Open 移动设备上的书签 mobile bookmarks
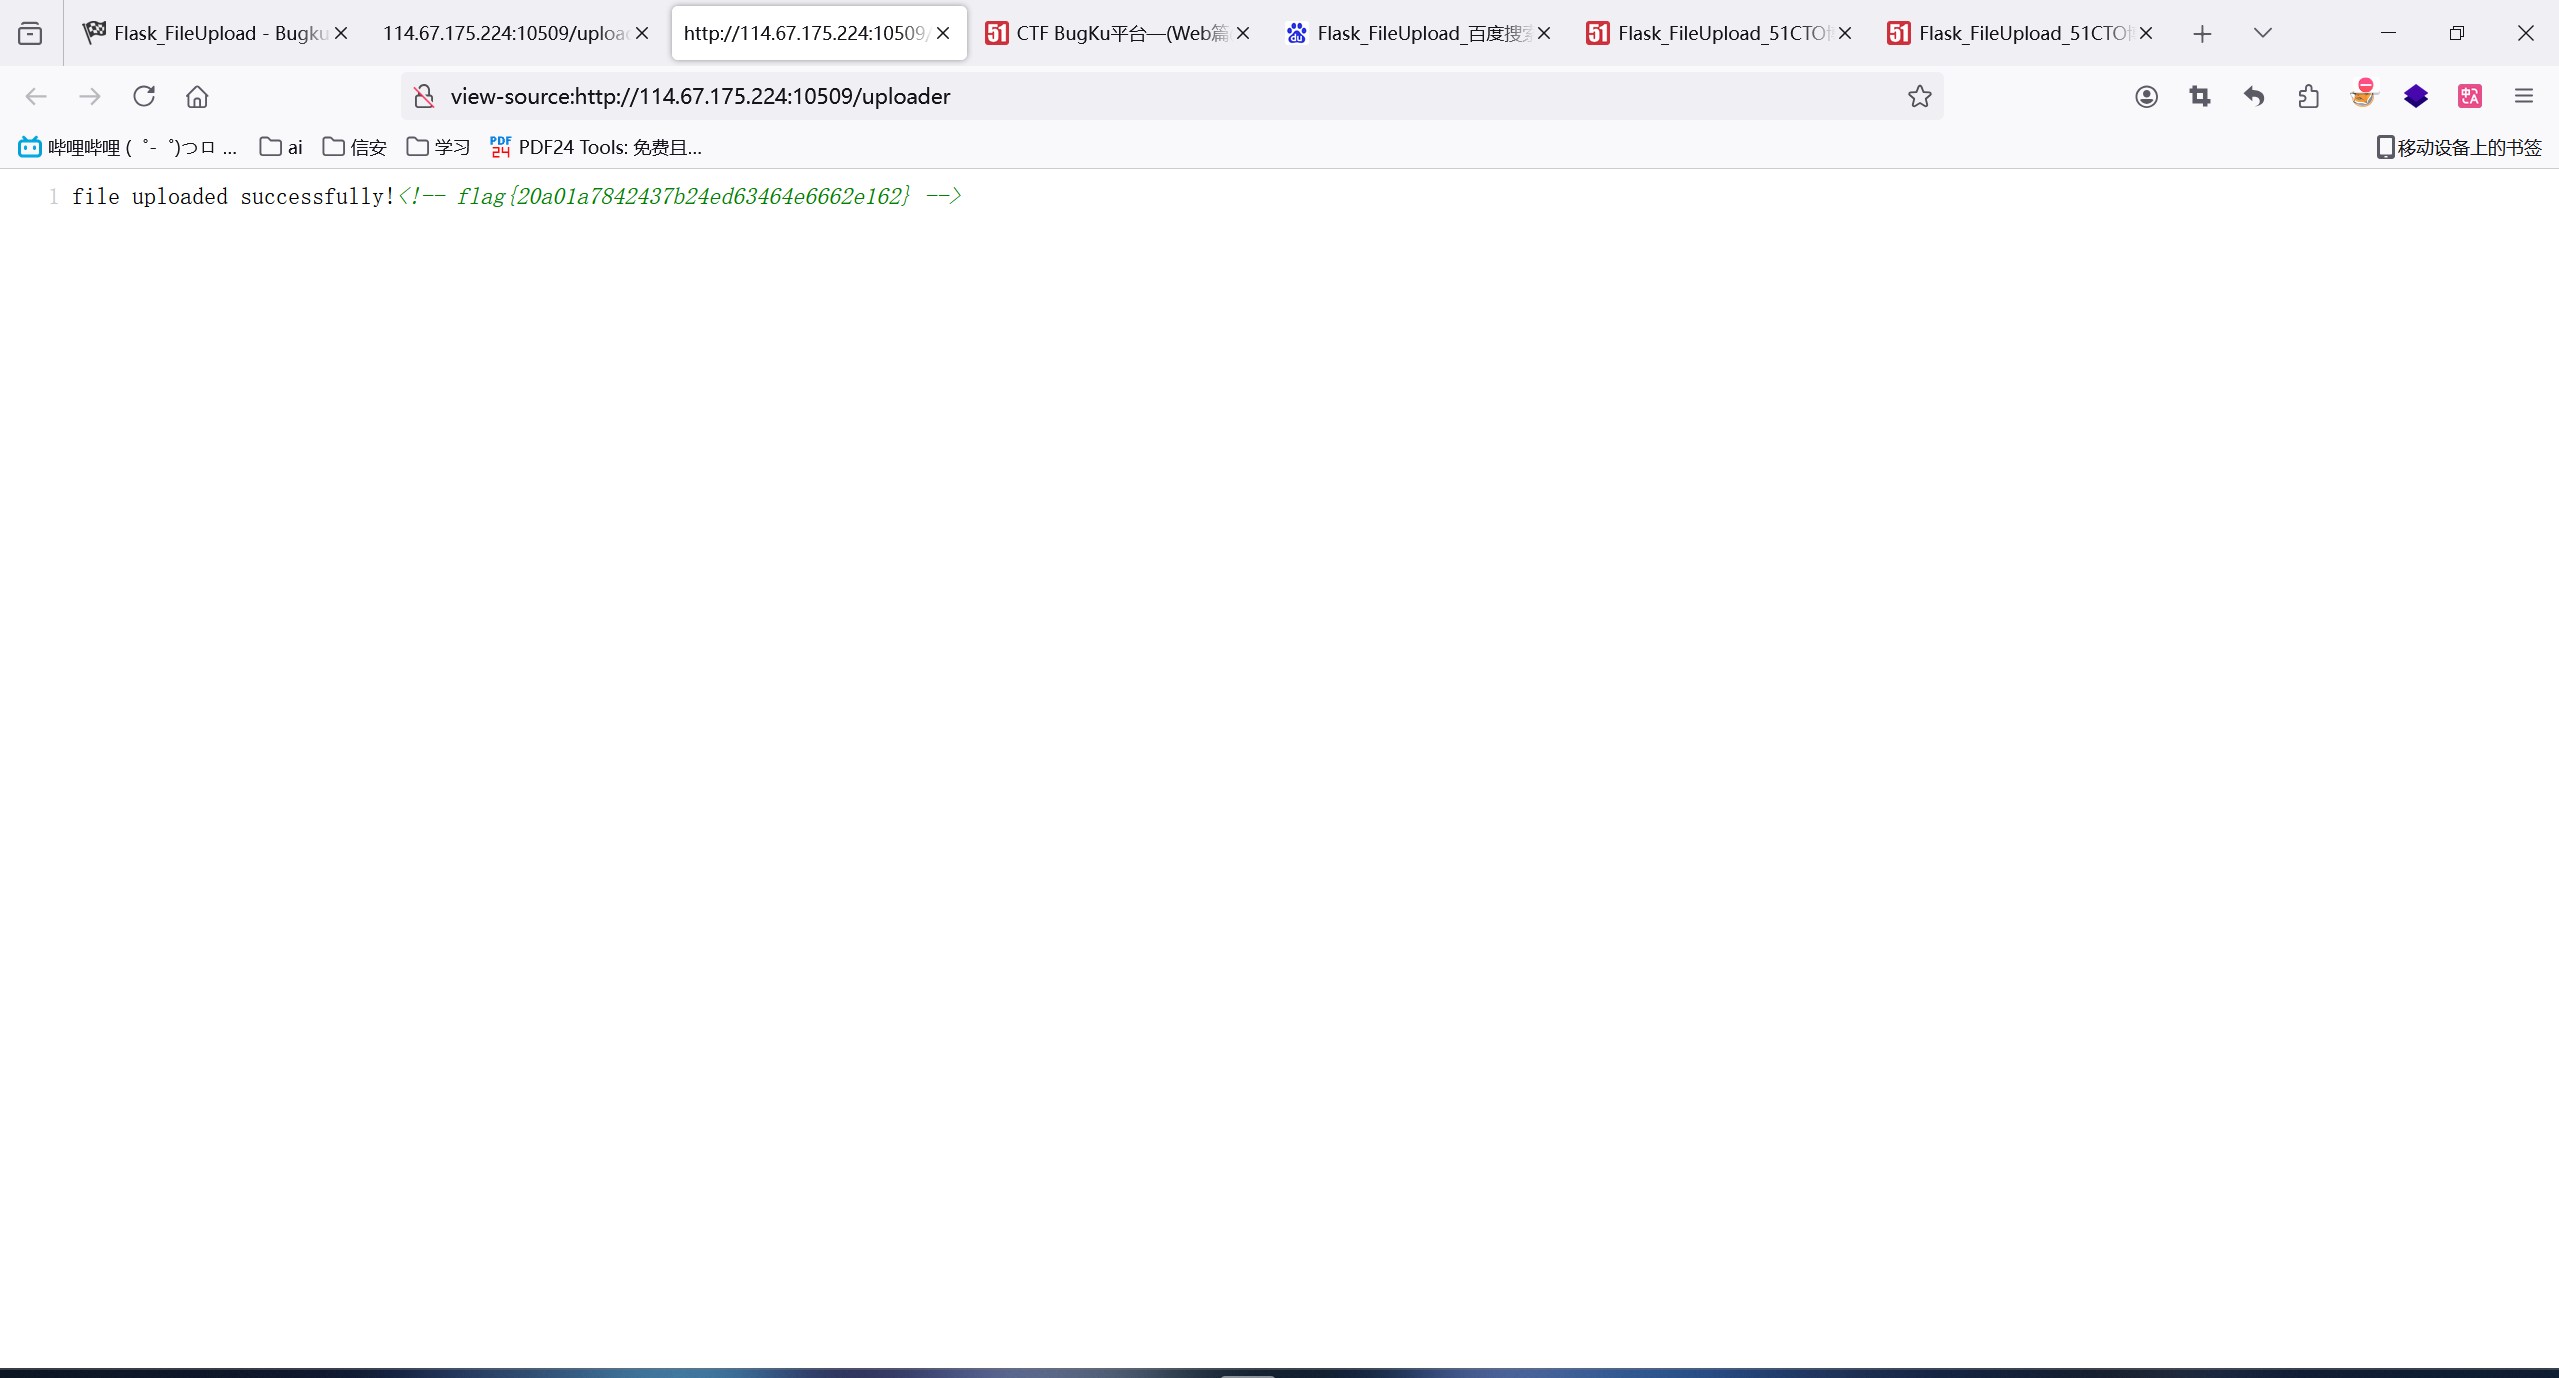The image size is (2559, 1378). (x=2459, y=147)
